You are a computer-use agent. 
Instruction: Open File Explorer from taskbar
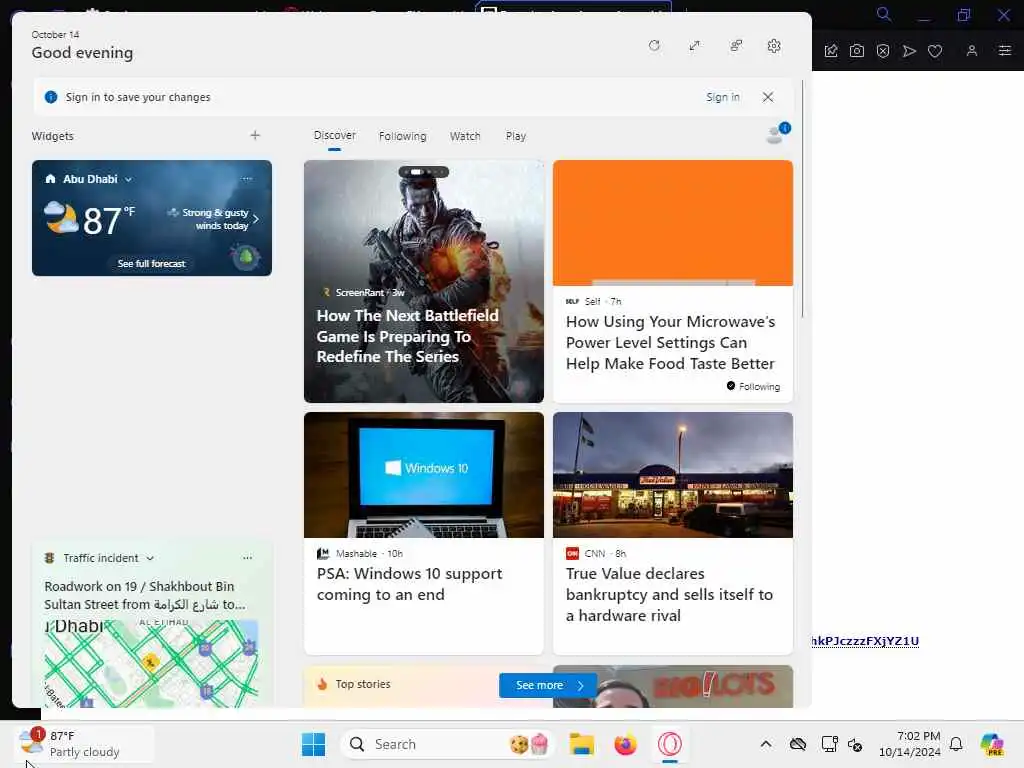coord(581,744)
